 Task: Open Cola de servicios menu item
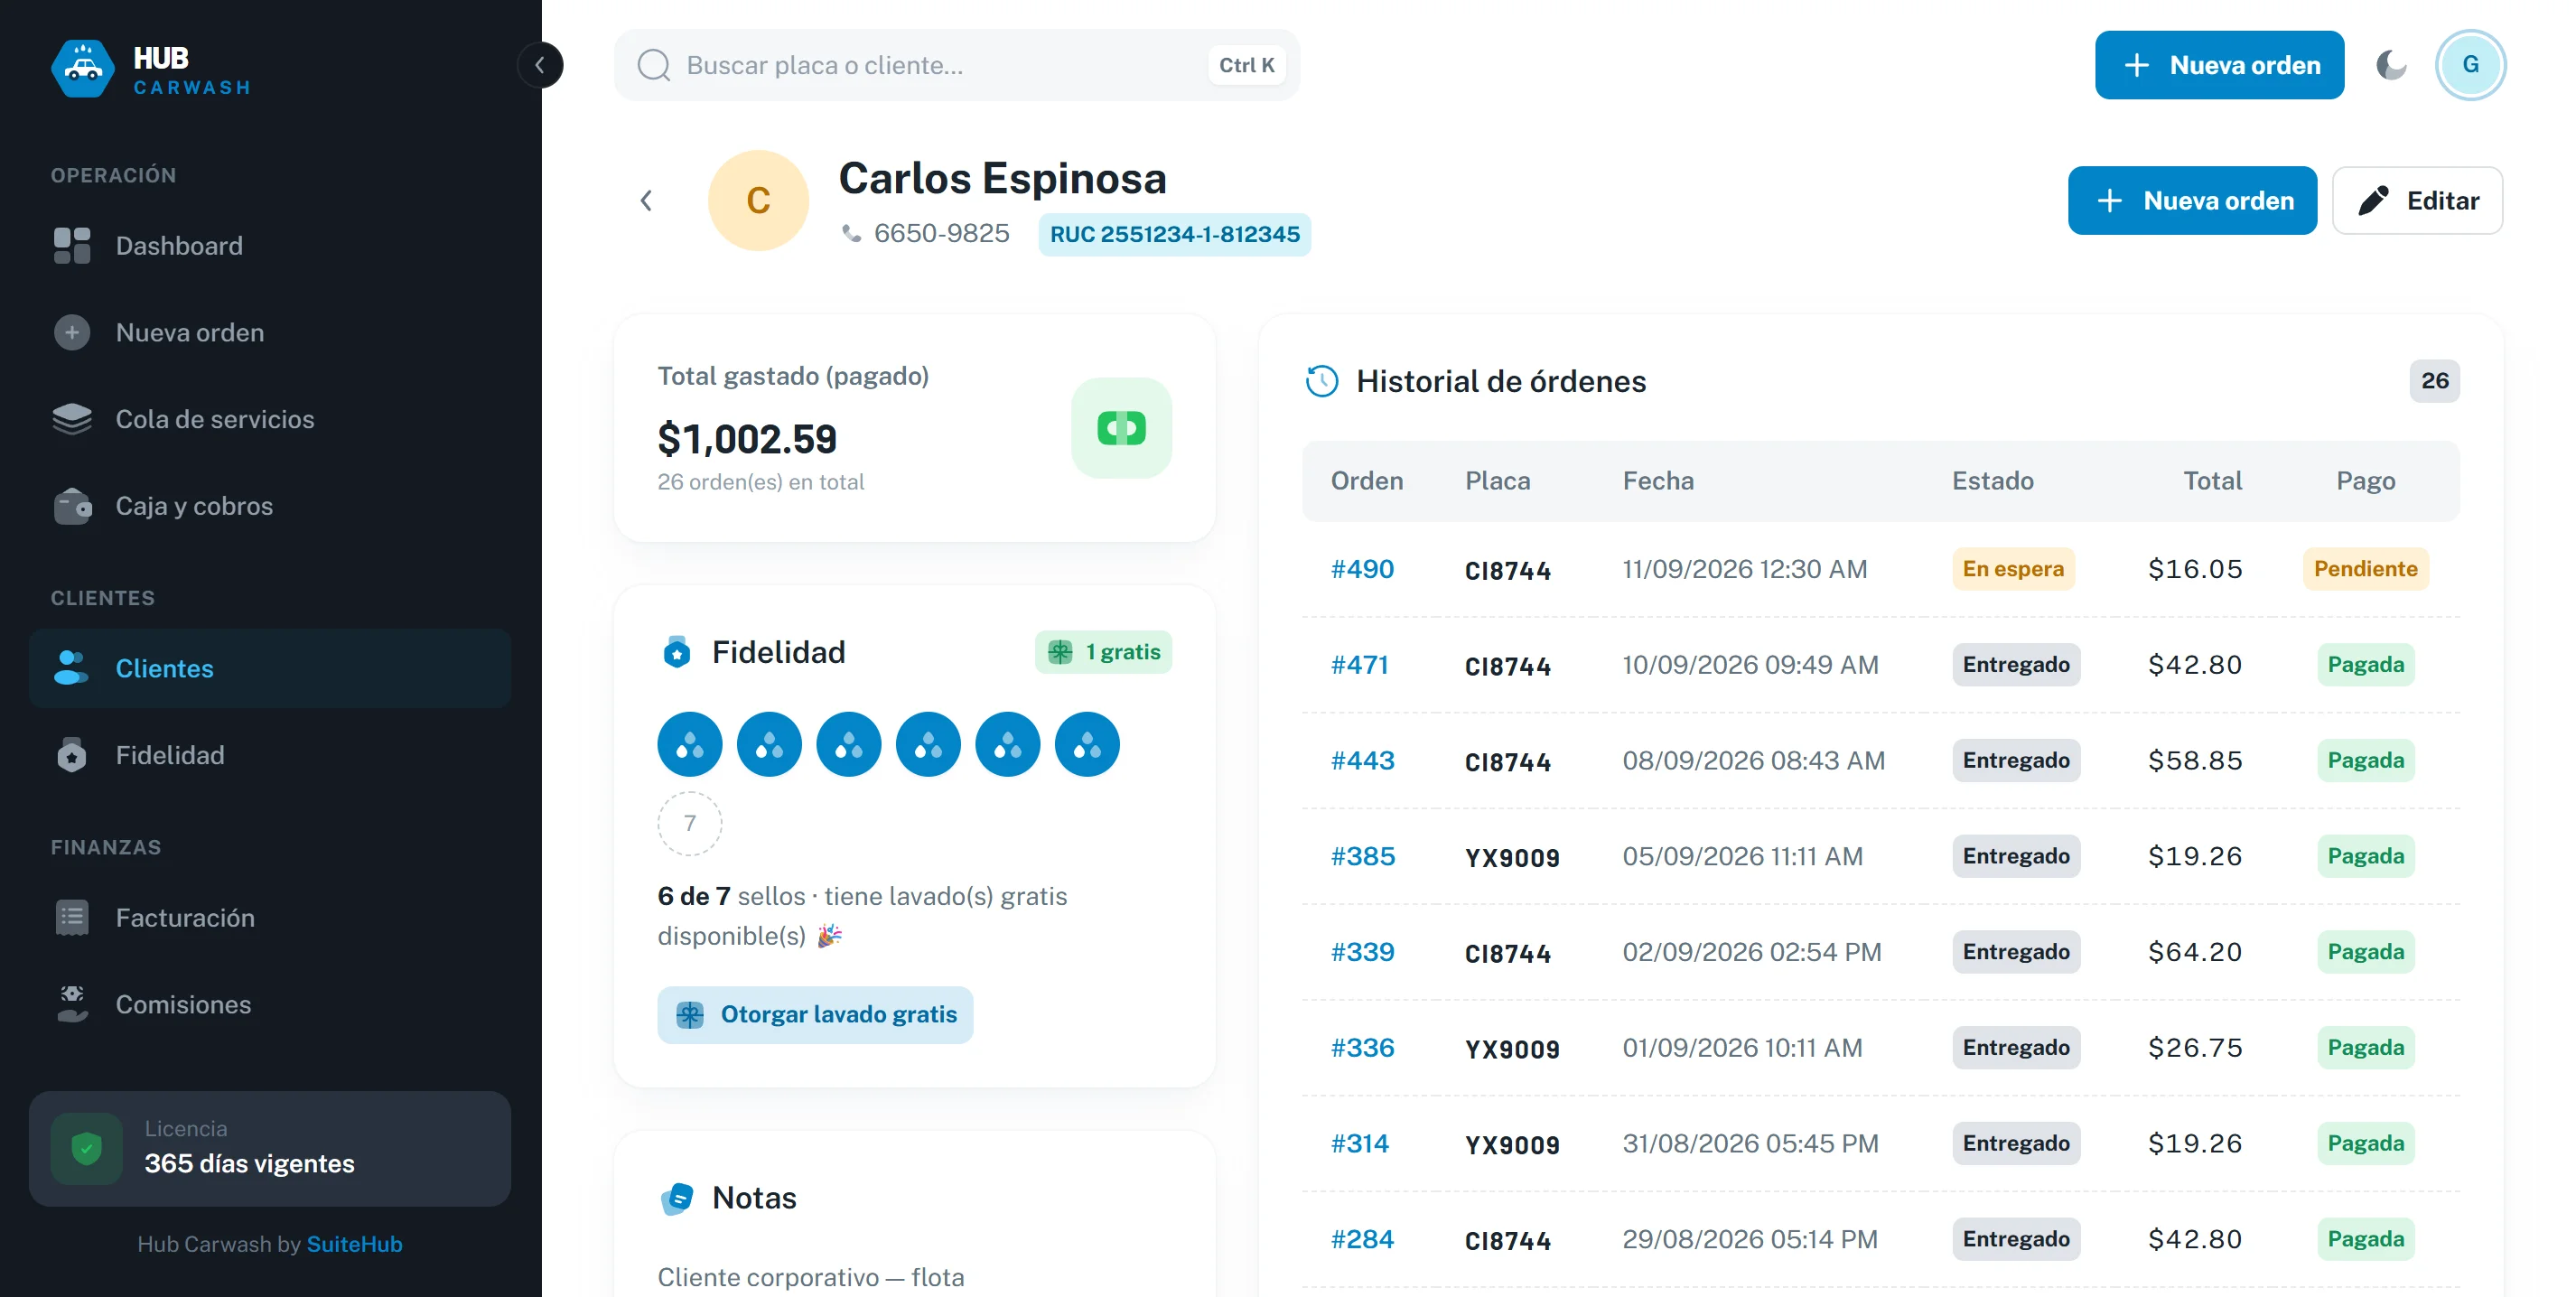(270, 419)
